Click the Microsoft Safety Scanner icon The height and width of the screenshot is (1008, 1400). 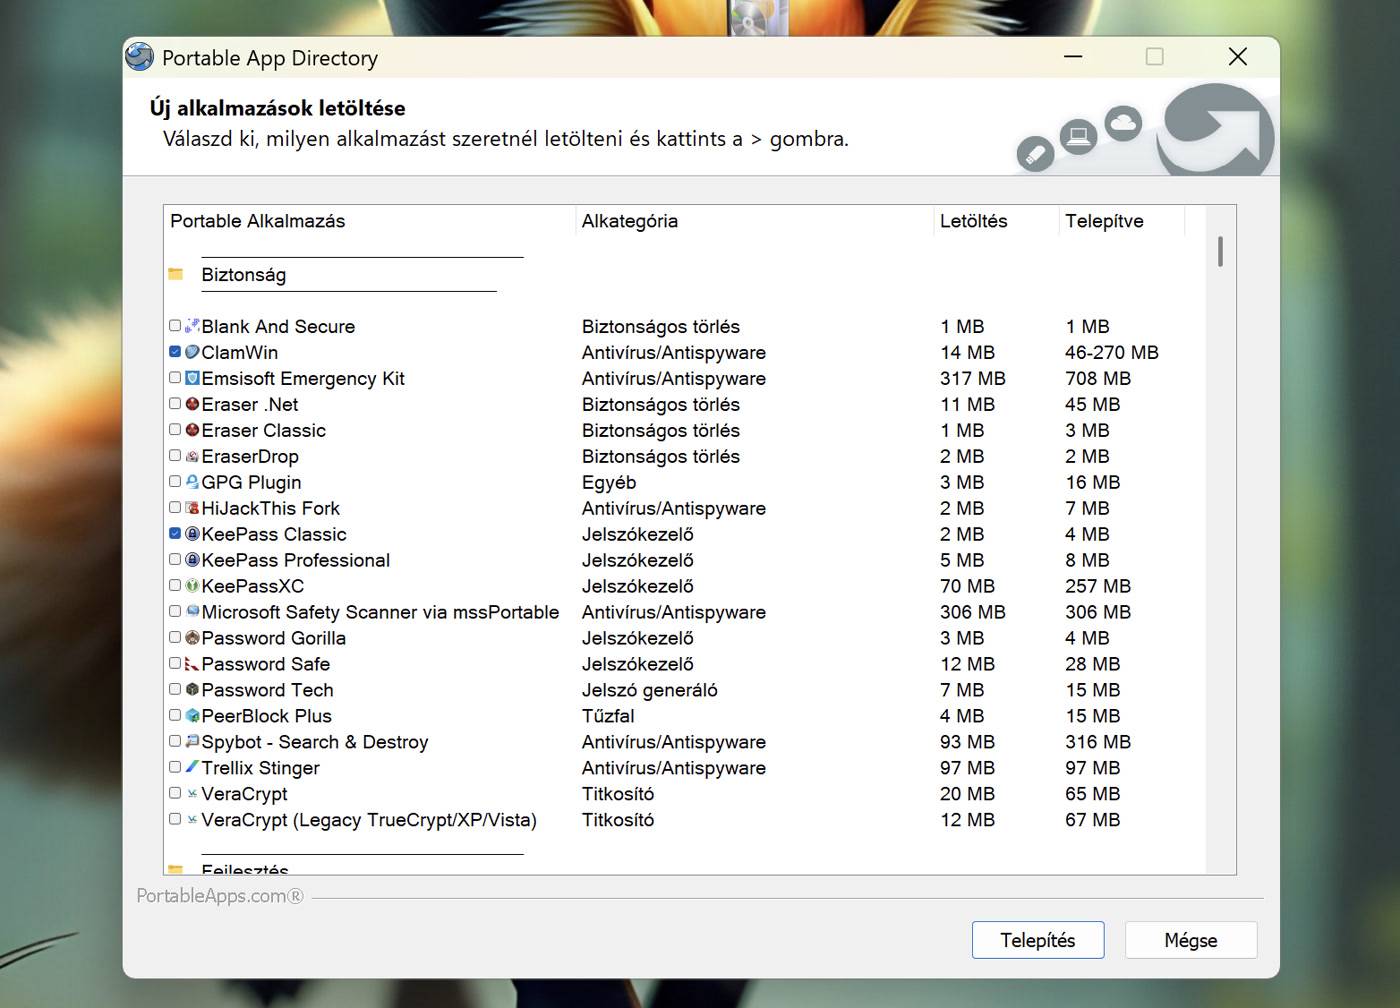click(x=193, y=612)
